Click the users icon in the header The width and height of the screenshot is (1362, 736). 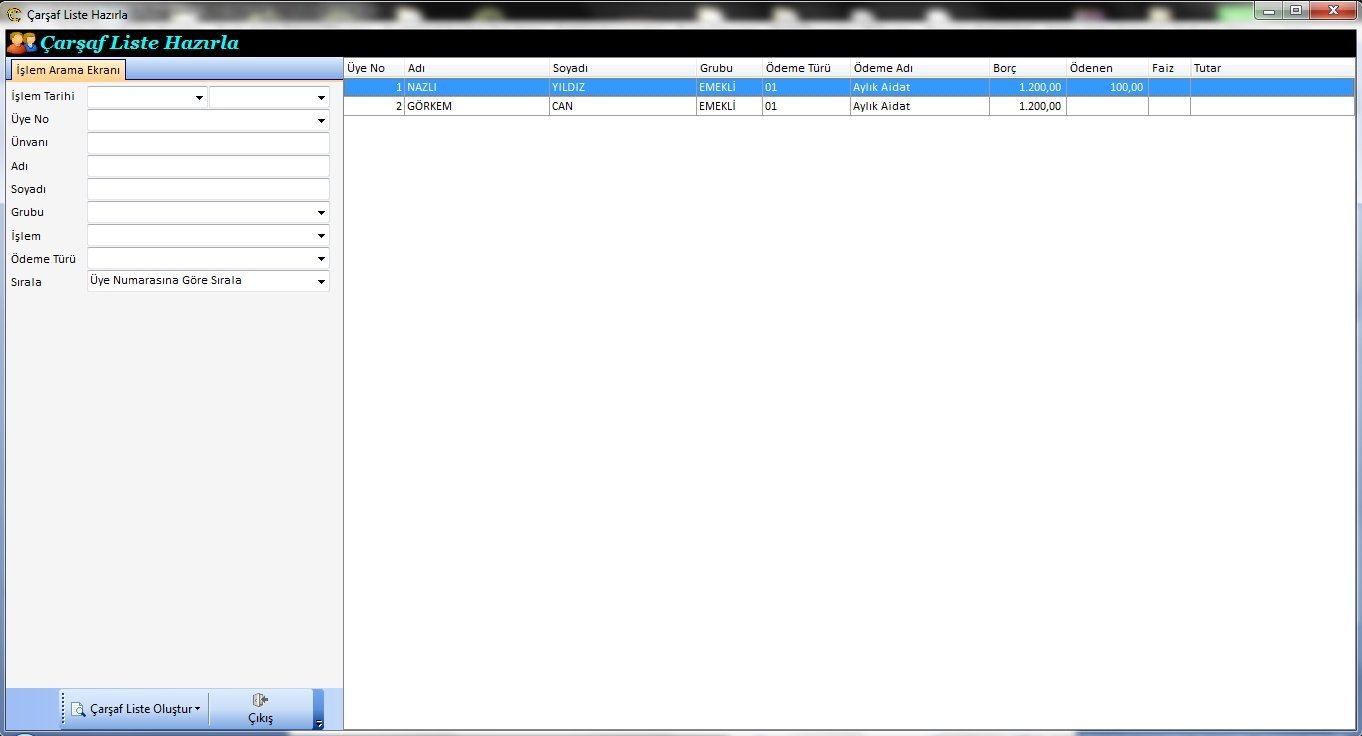[21, 43]
